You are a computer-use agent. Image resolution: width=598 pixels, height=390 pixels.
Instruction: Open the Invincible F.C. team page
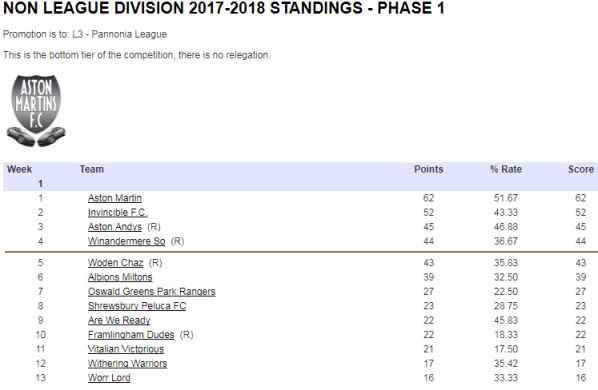pos(117,212)
